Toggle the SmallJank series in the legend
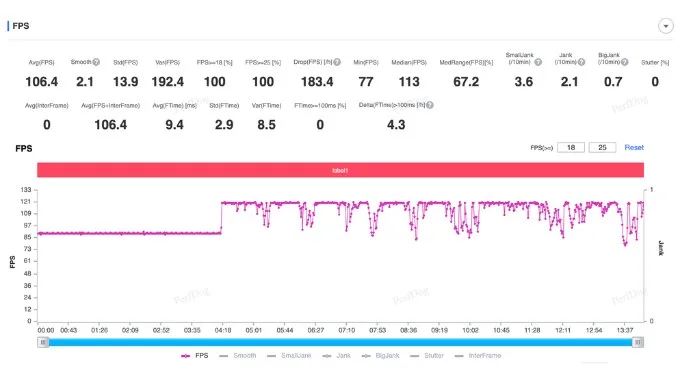Viewport: 680px width, 382px height. (289, 356)
